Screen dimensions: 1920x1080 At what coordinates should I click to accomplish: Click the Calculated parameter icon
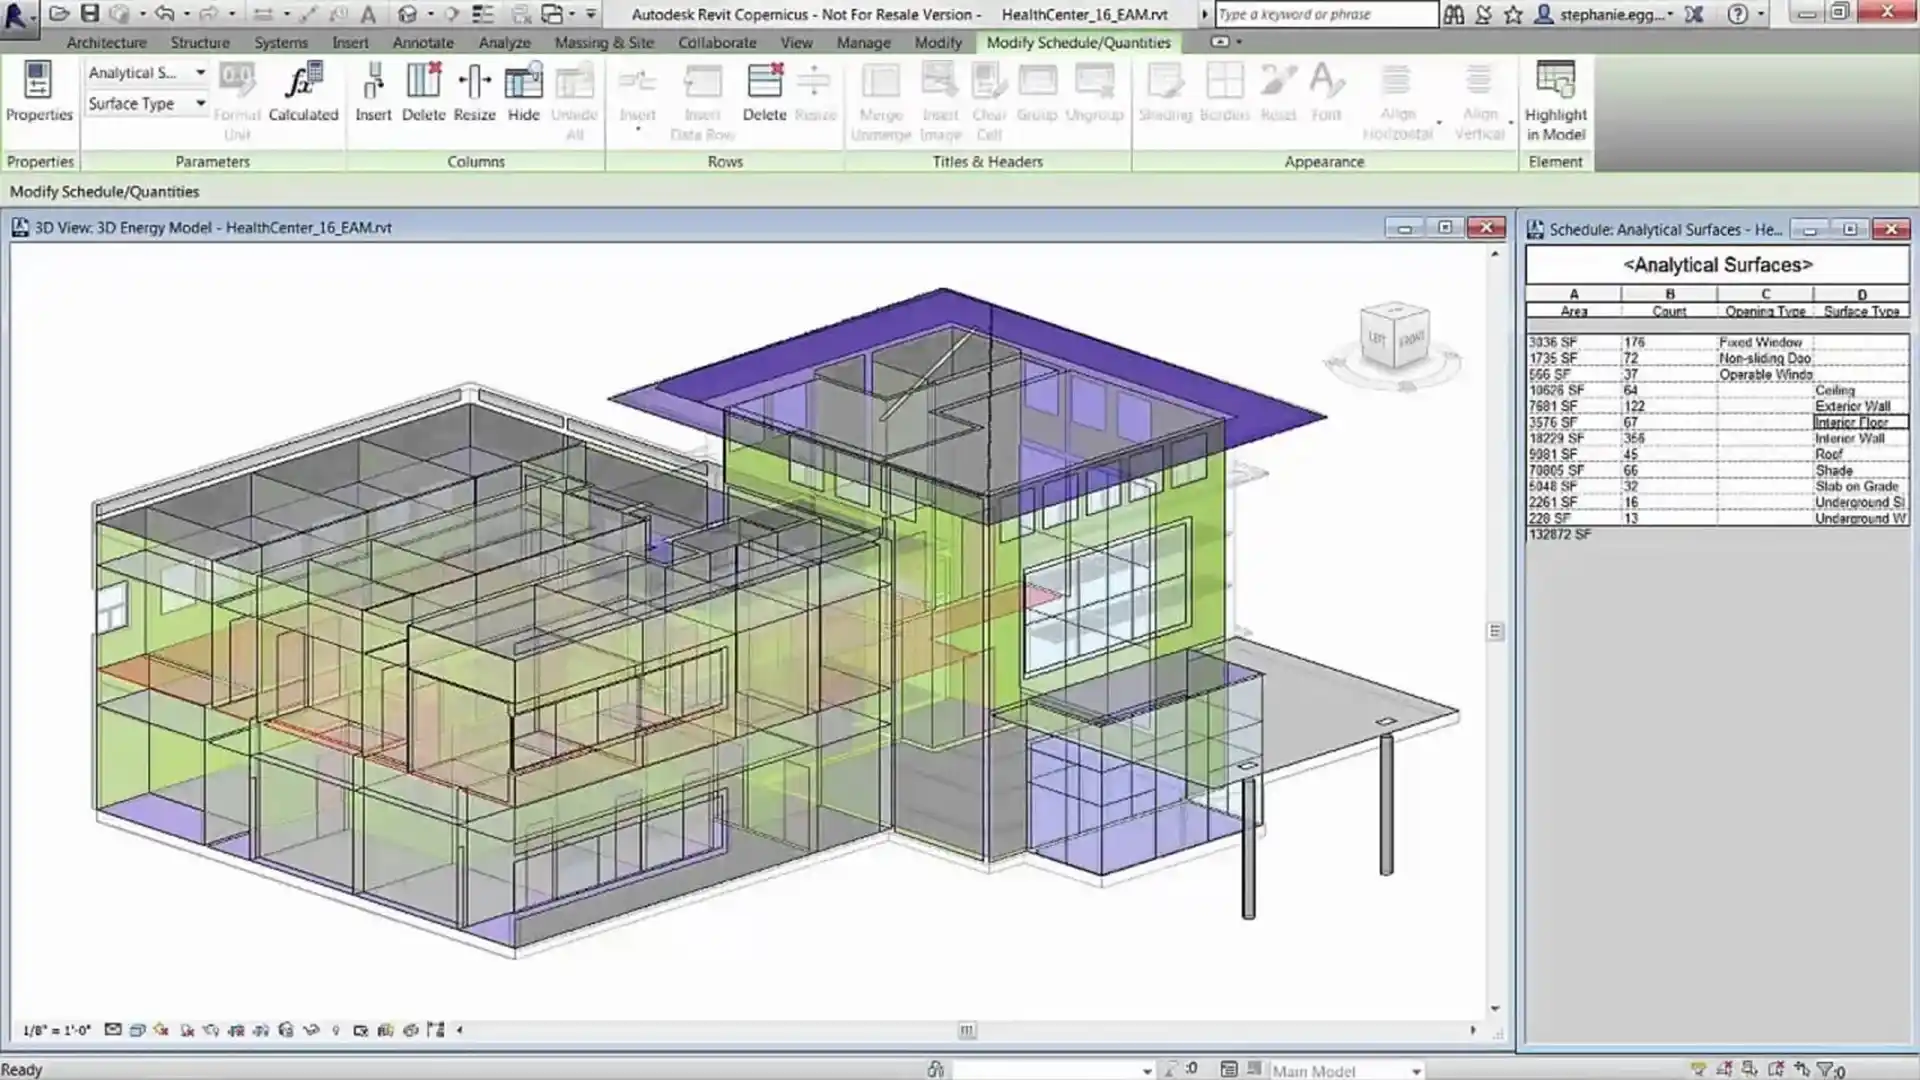coord(303,93)
